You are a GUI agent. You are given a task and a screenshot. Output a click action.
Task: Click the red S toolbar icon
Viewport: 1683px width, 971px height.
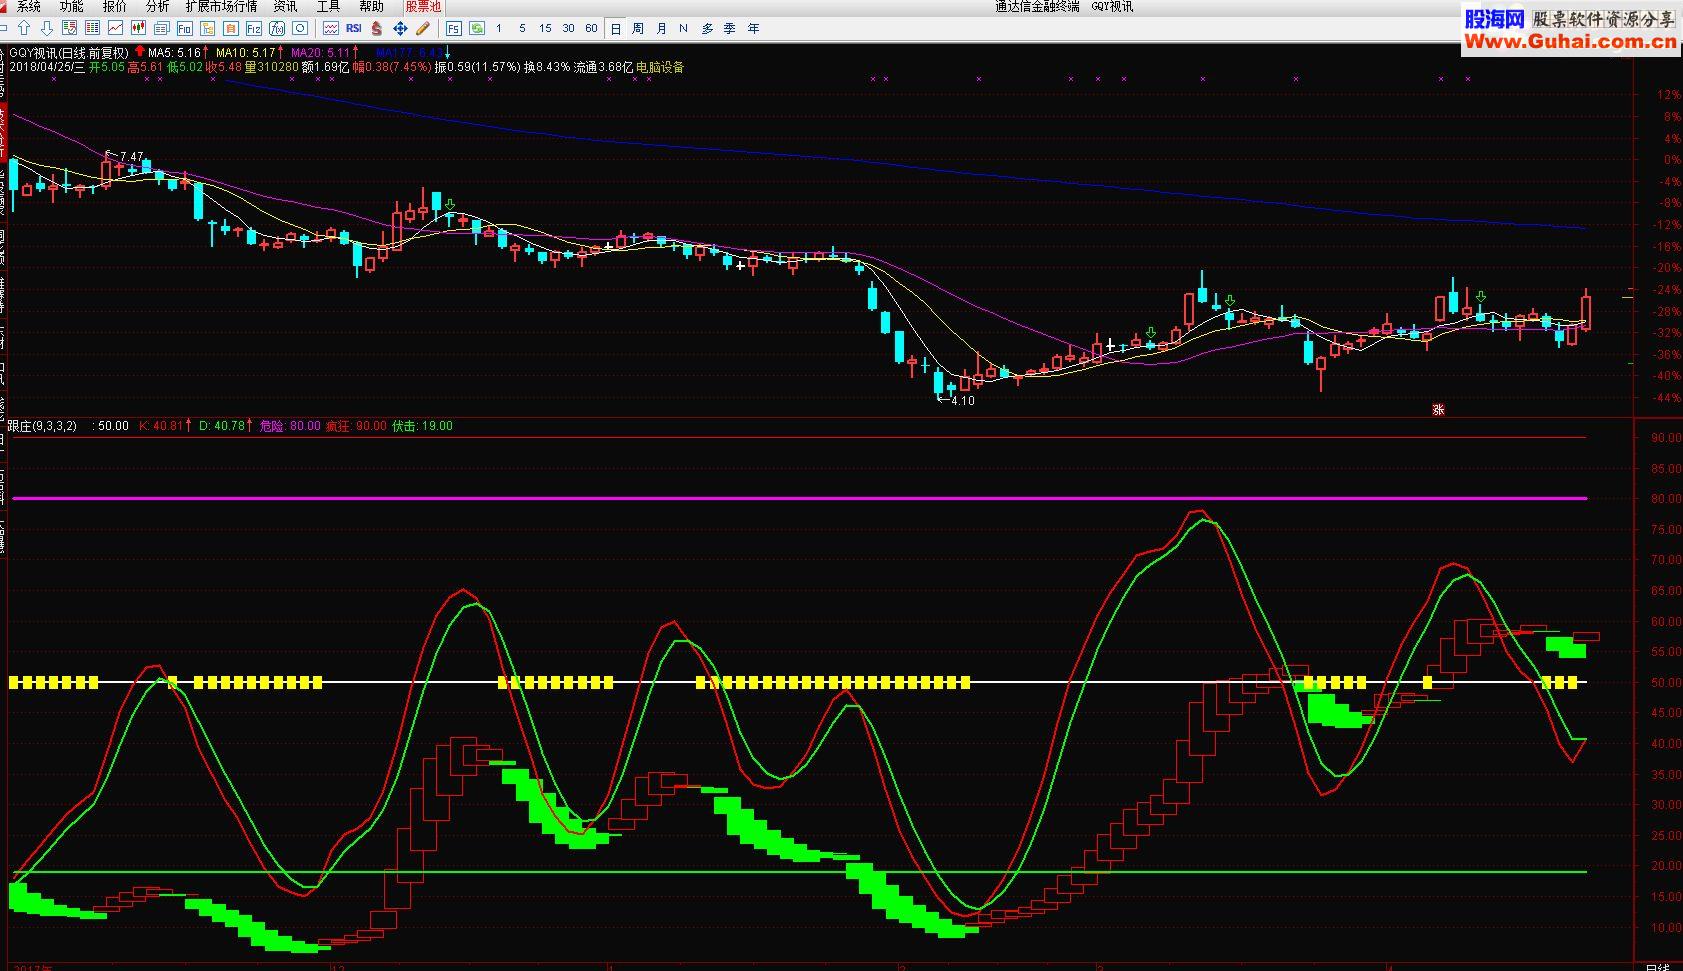click(x=377, y=28)
